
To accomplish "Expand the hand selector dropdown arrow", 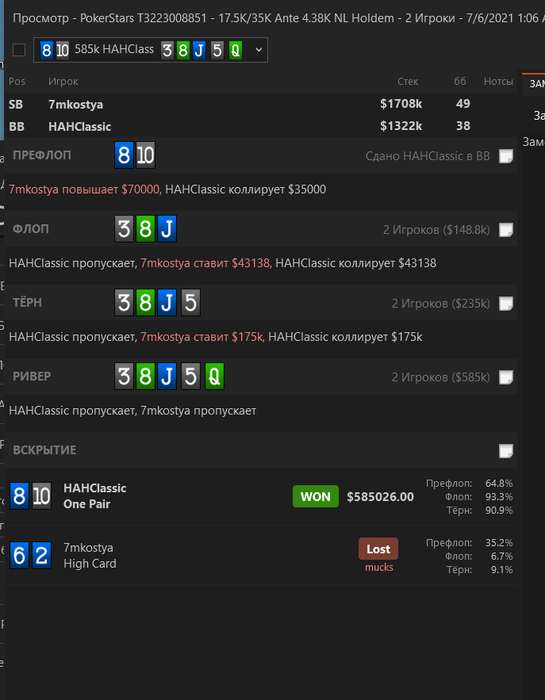I will [259, 50].
